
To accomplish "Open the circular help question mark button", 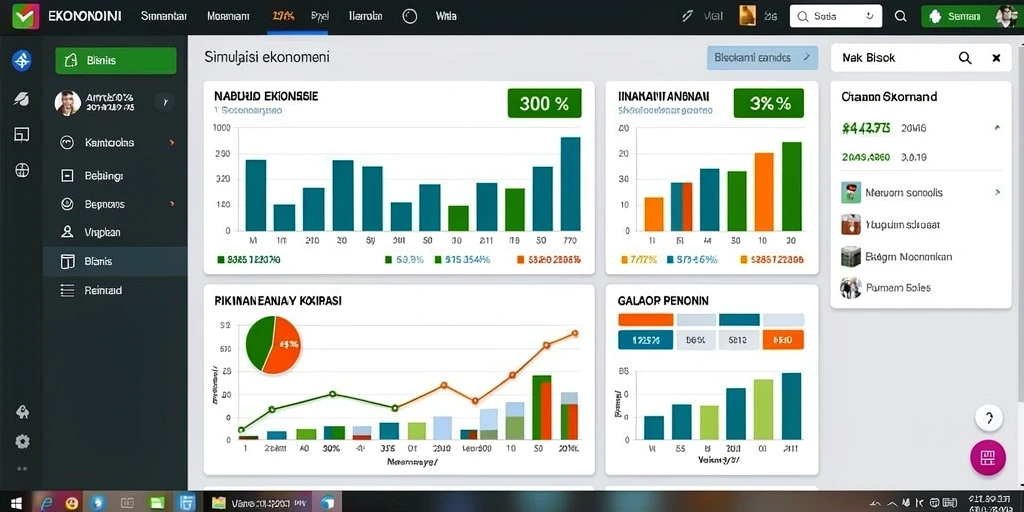I will pyautogui.click(x=989, y=418).
